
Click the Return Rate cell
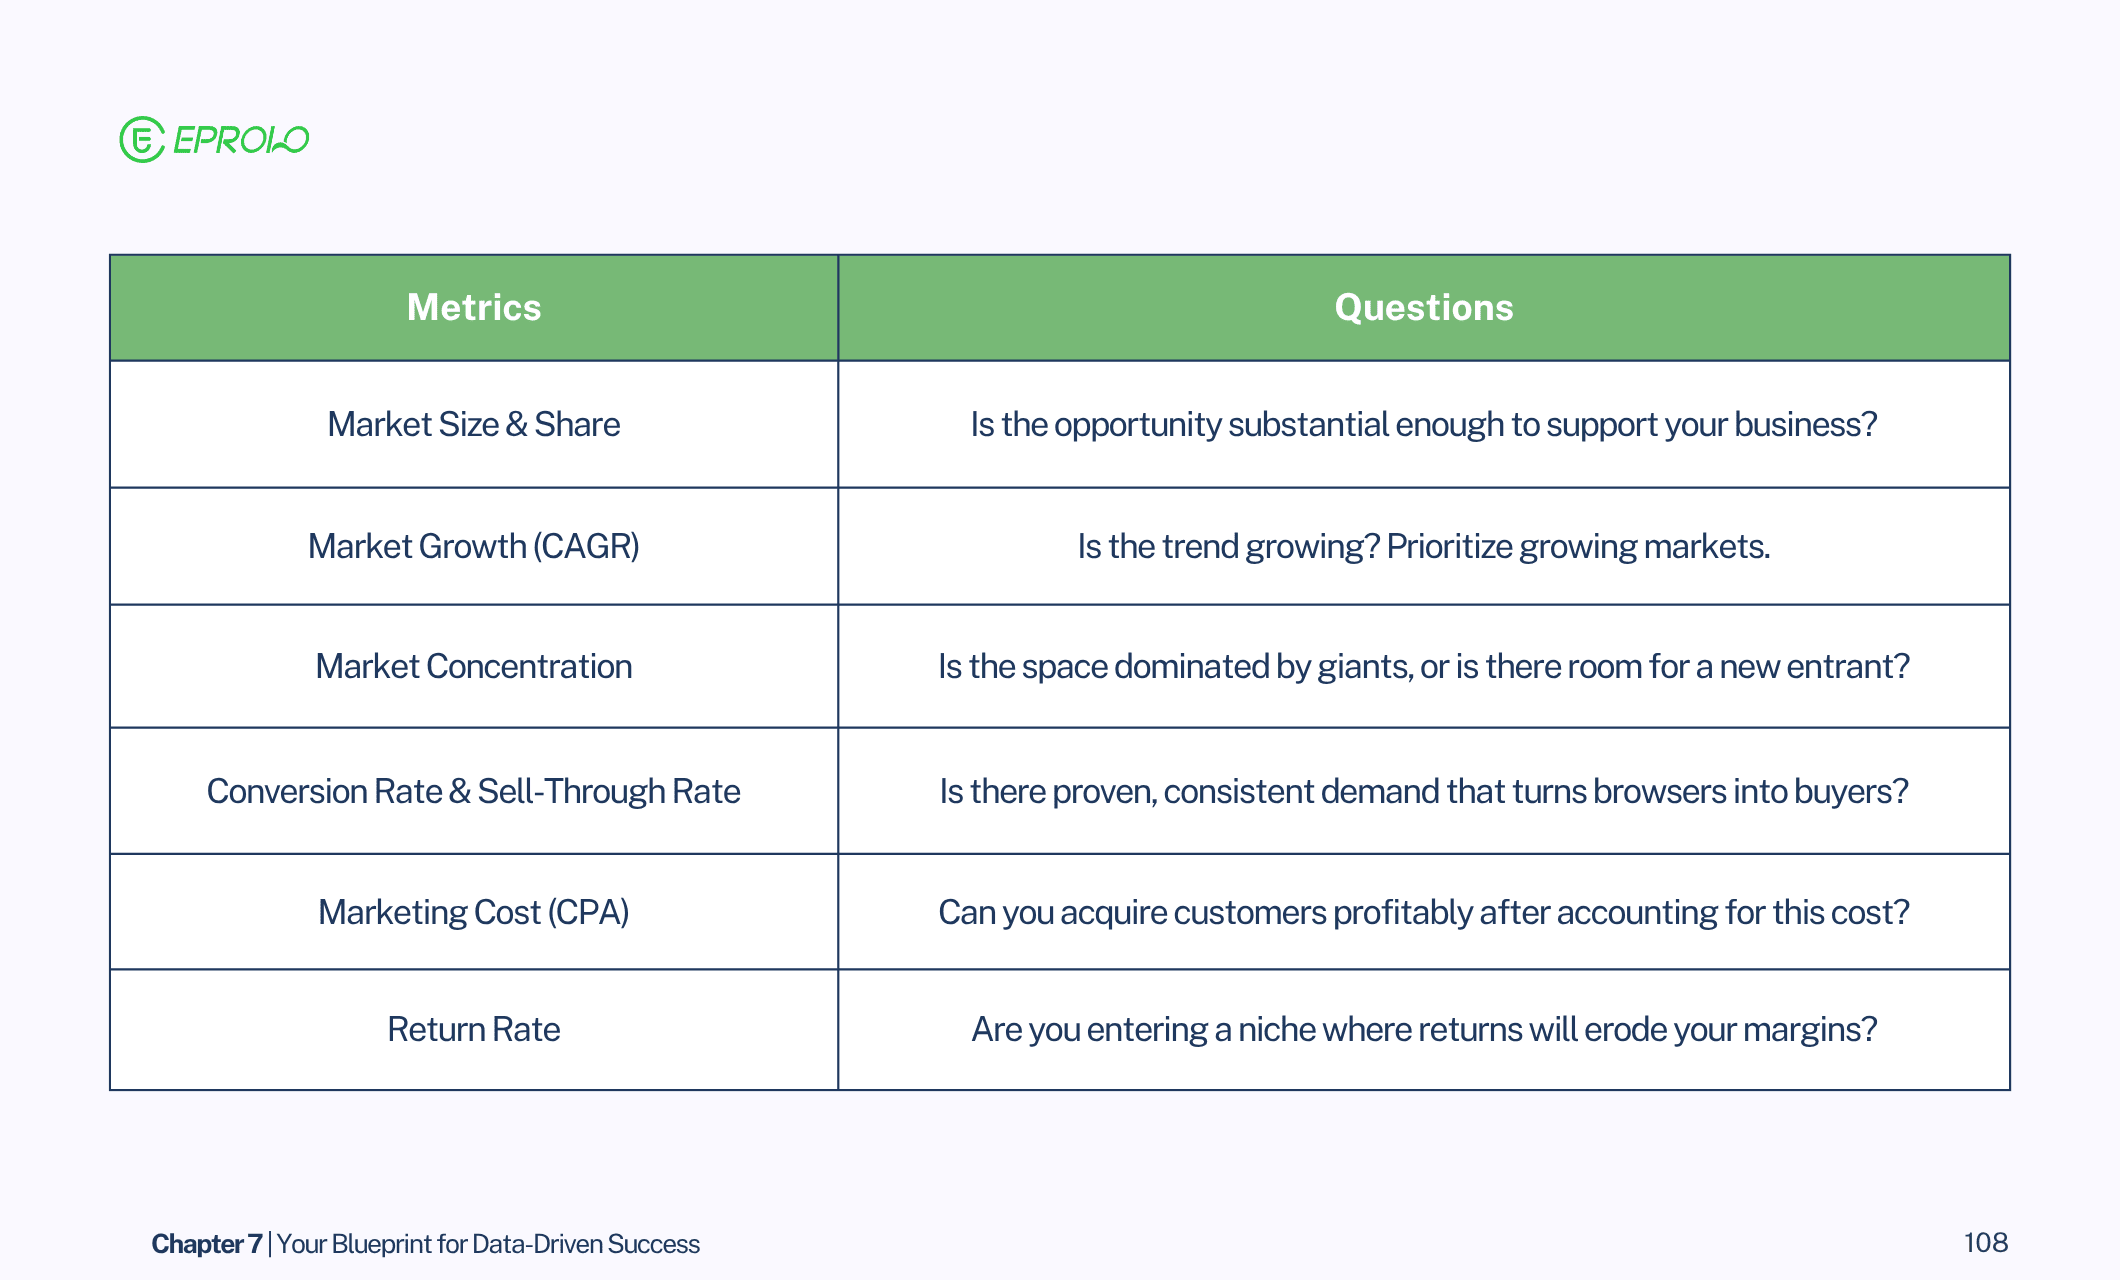(x=474, y=1030)
